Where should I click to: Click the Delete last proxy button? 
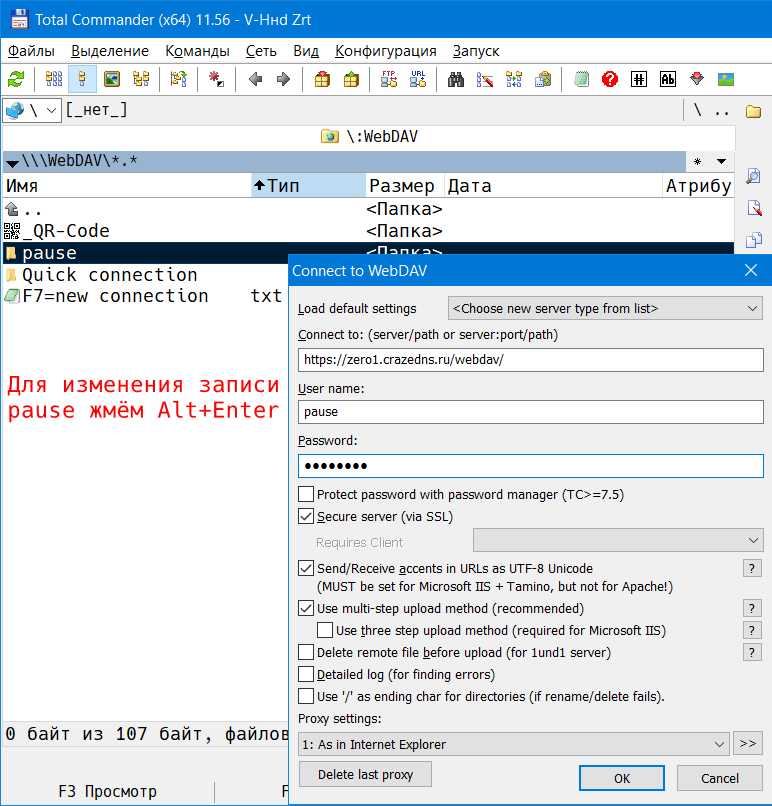click(x=365, y=775)
